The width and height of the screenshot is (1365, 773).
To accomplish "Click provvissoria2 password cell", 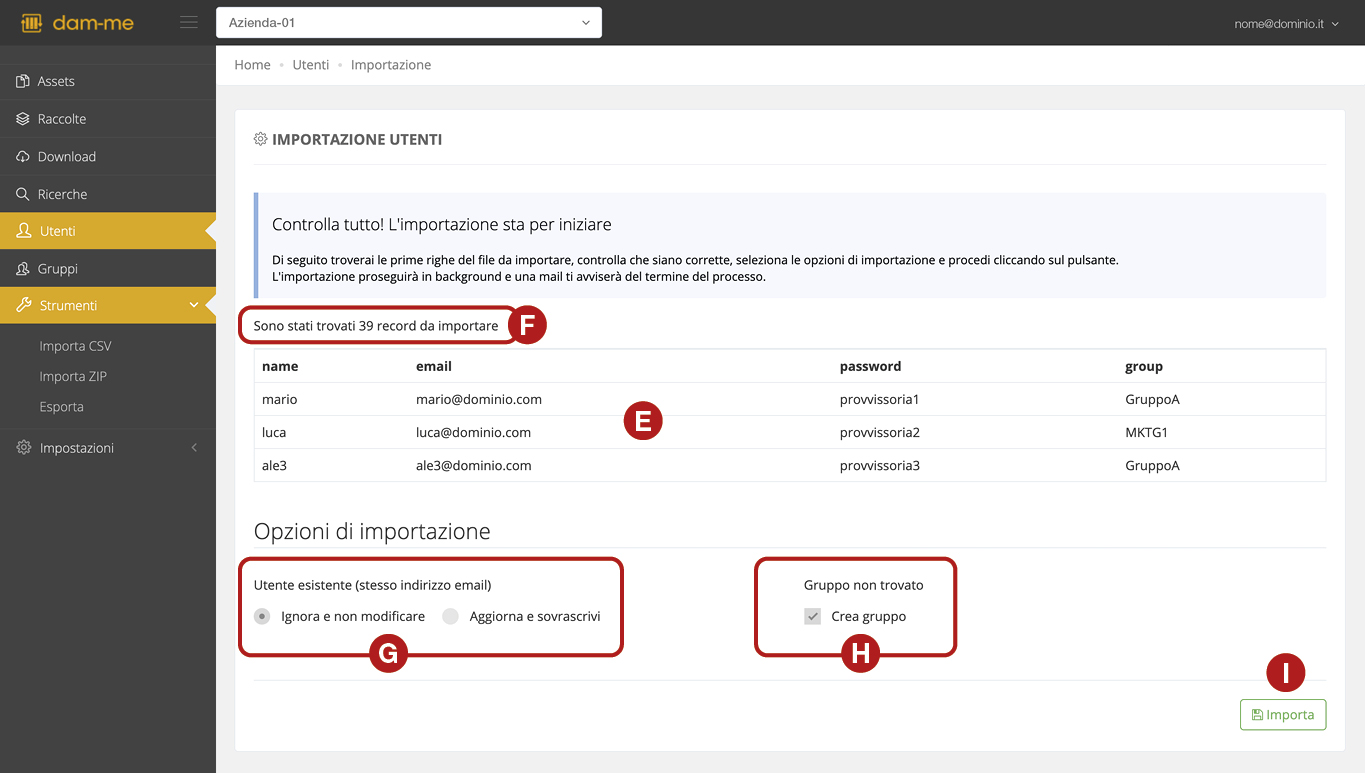I will point(880,433).
